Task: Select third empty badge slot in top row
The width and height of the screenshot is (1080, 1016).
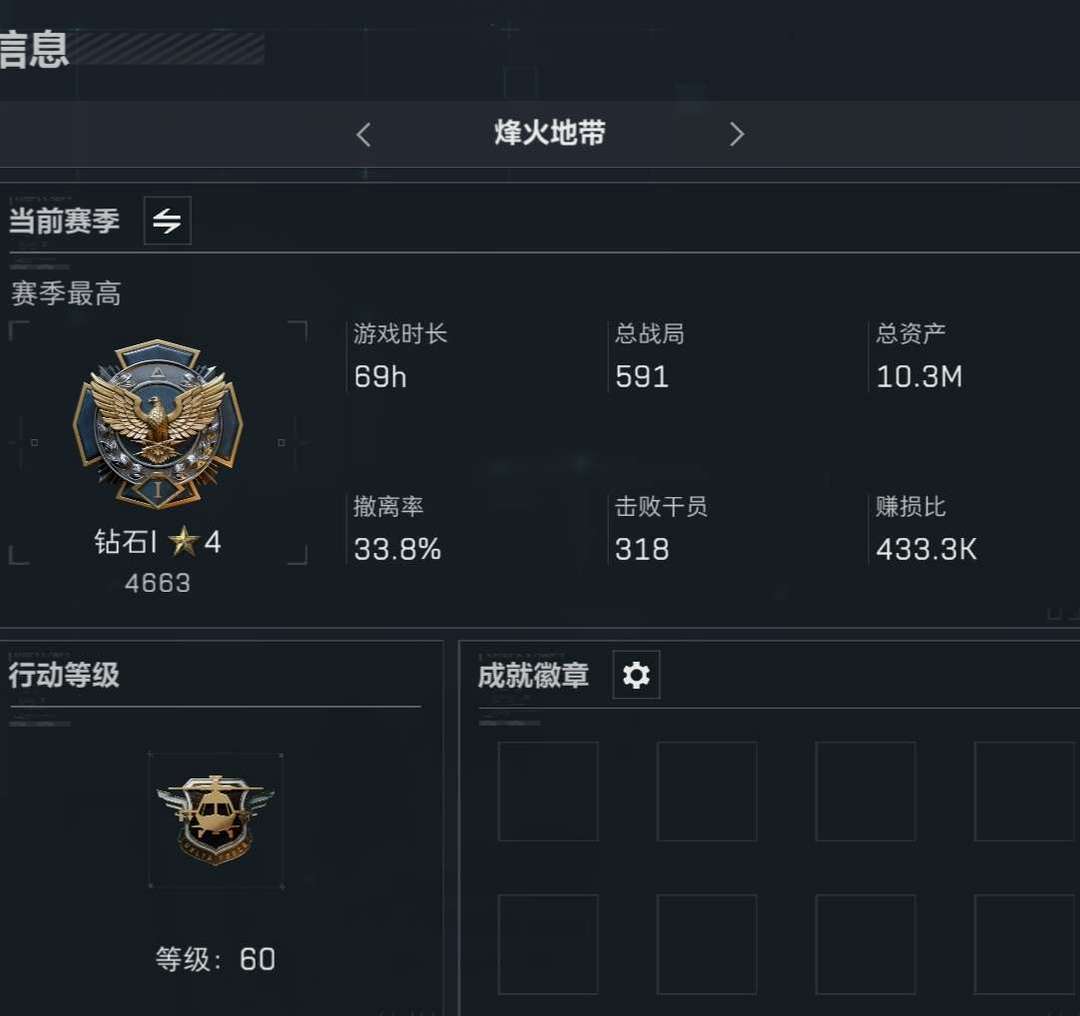Action: point(866,791)
